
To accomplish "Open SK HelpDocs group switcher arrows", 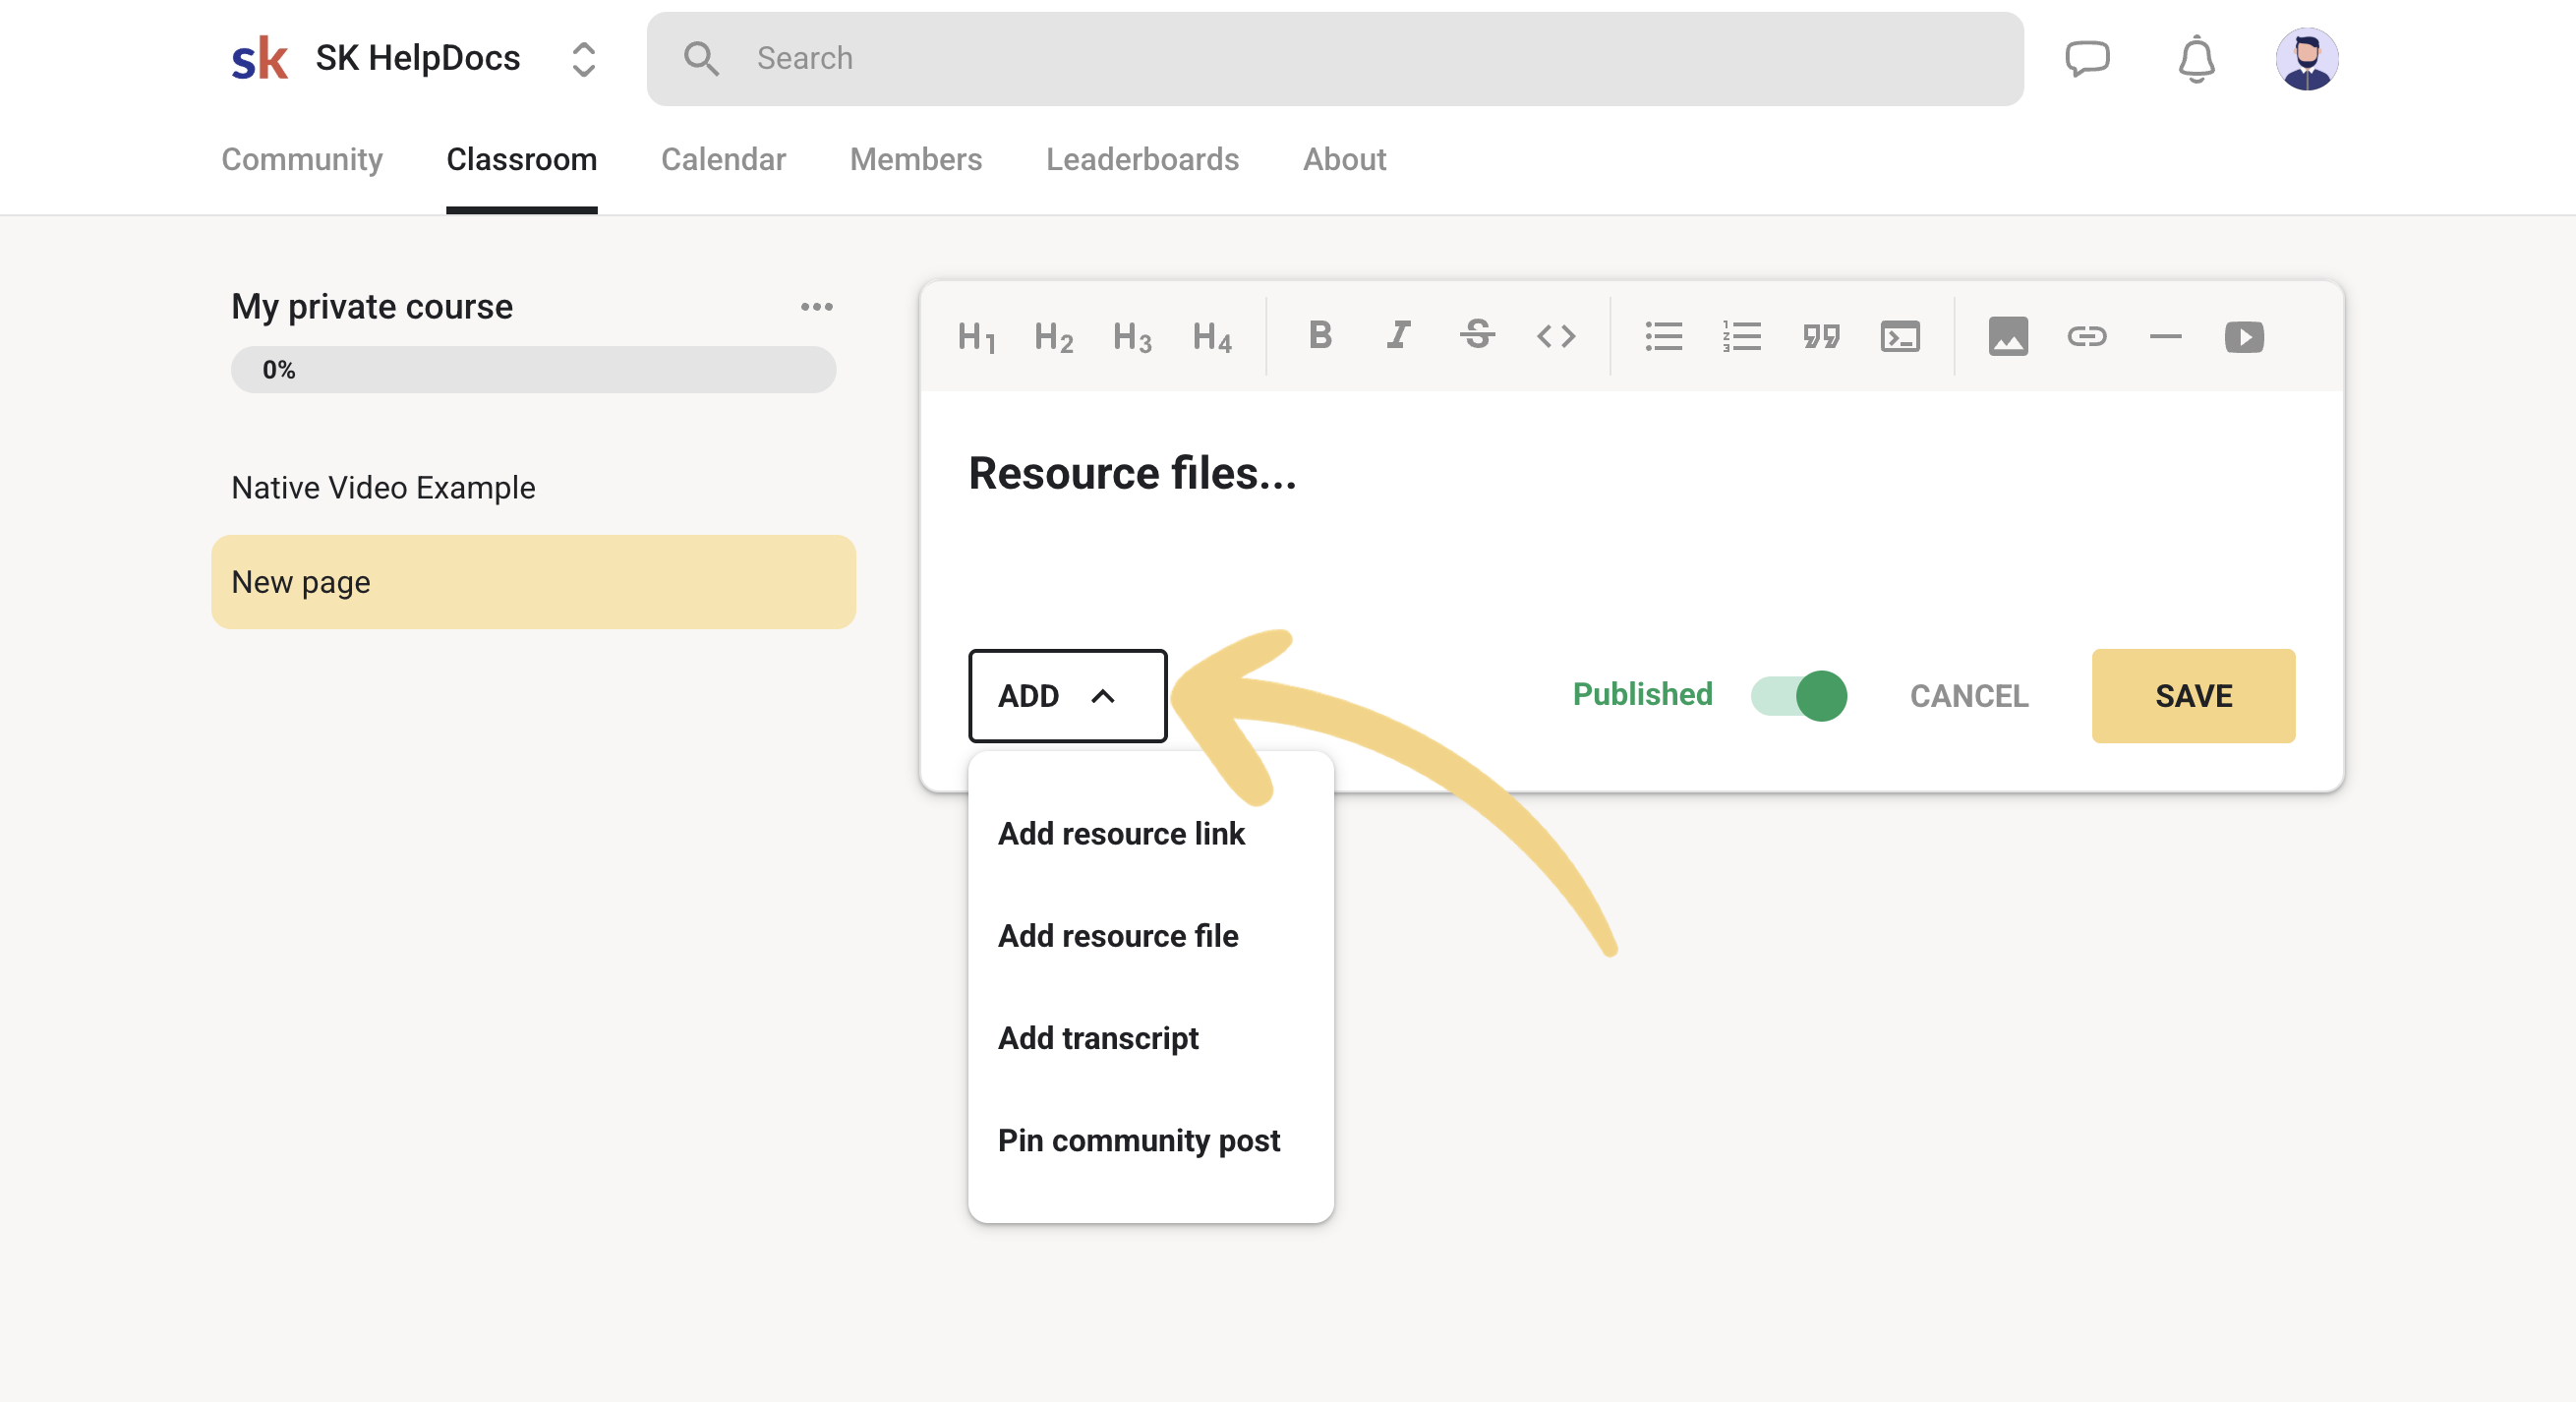I will coord(584,59).
